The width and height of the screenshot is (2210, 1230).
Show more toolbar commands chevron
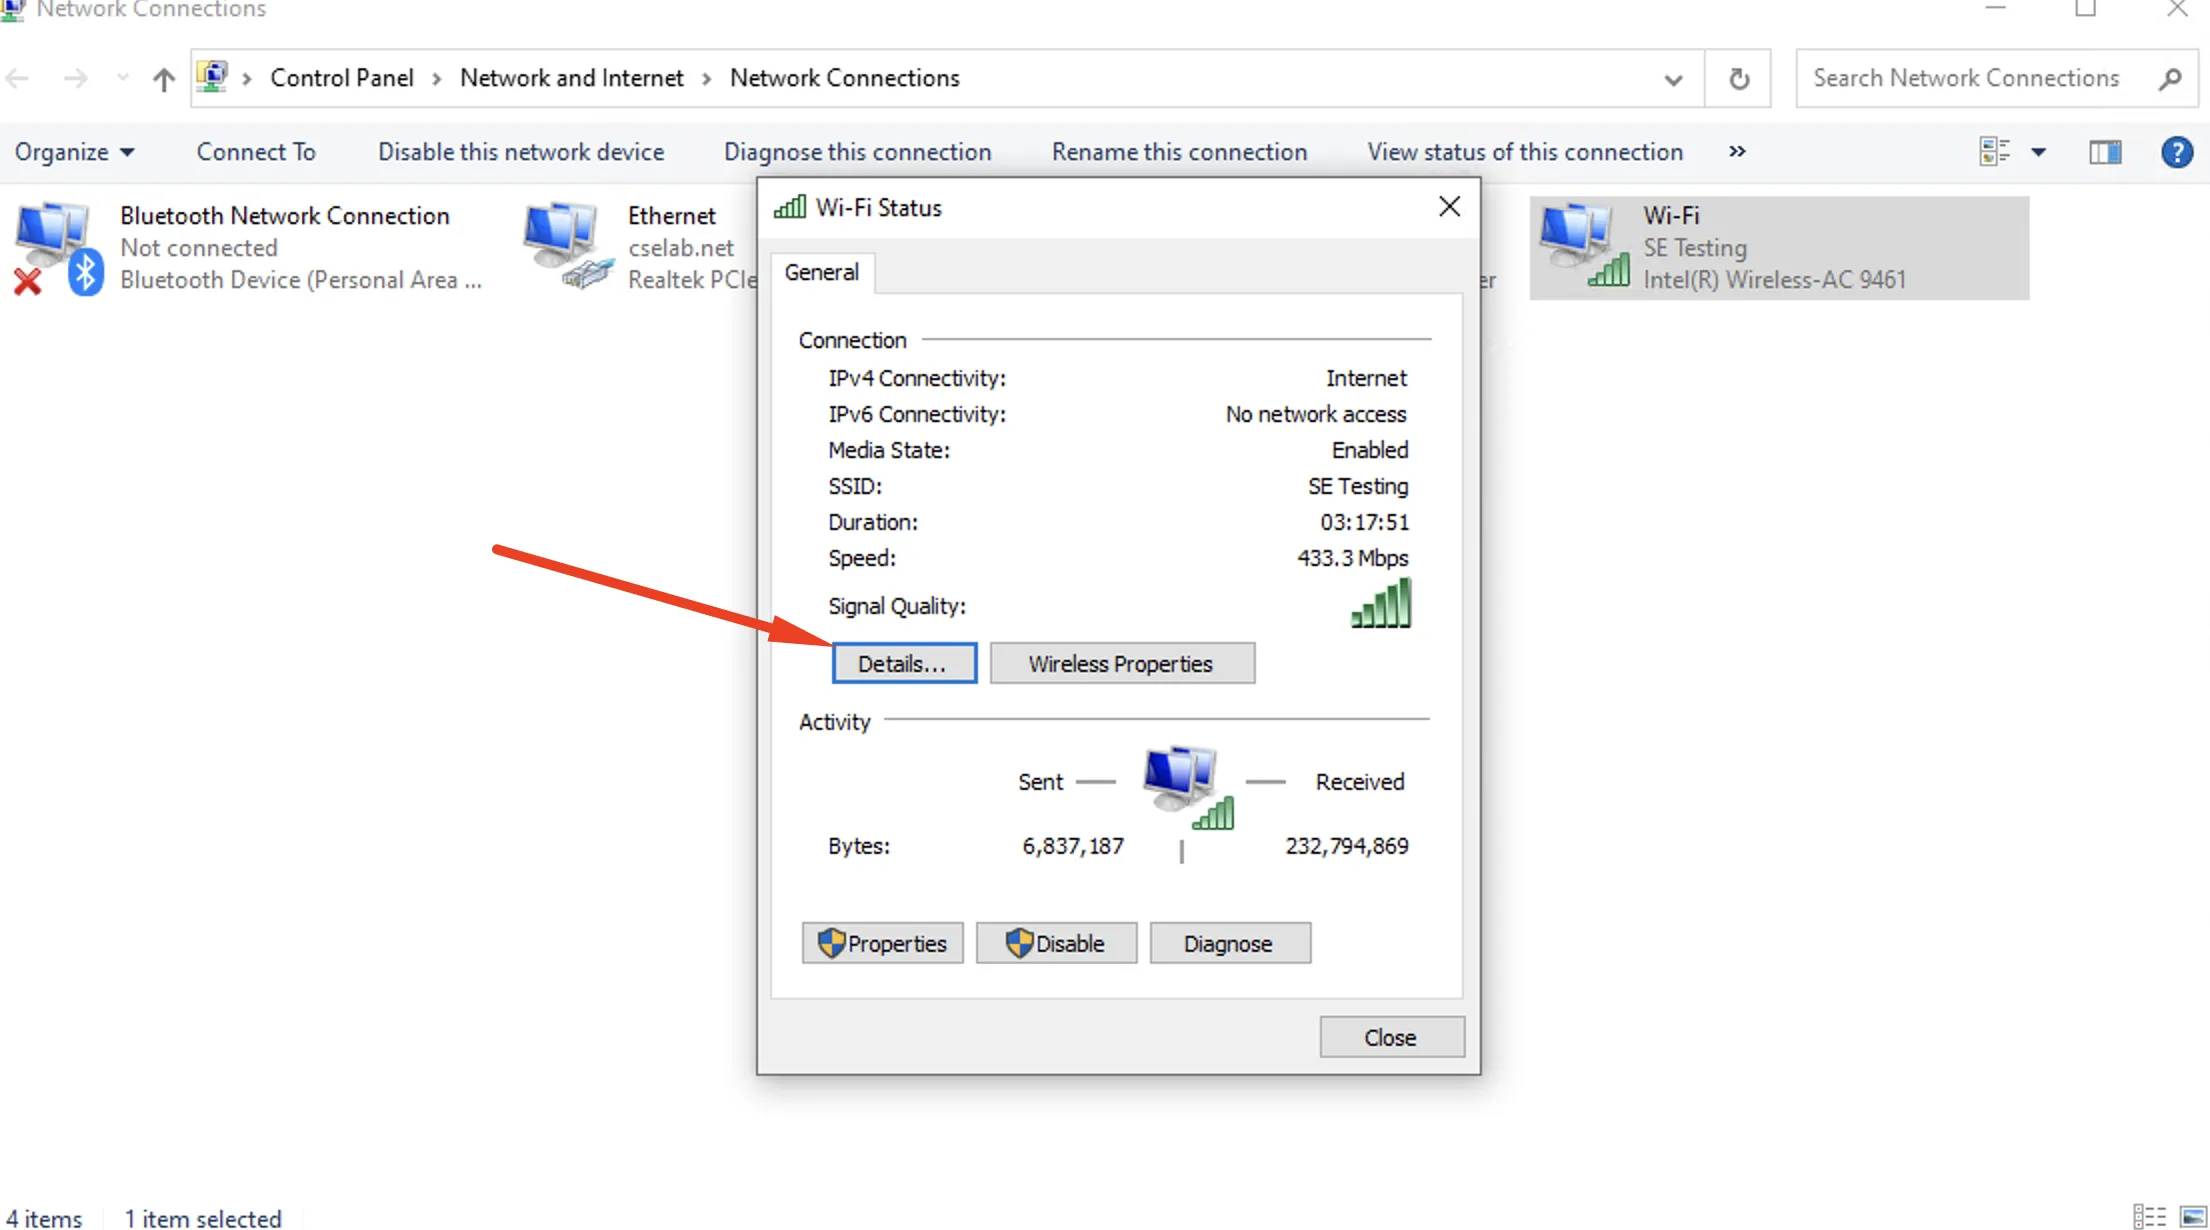coord(1737,151)
